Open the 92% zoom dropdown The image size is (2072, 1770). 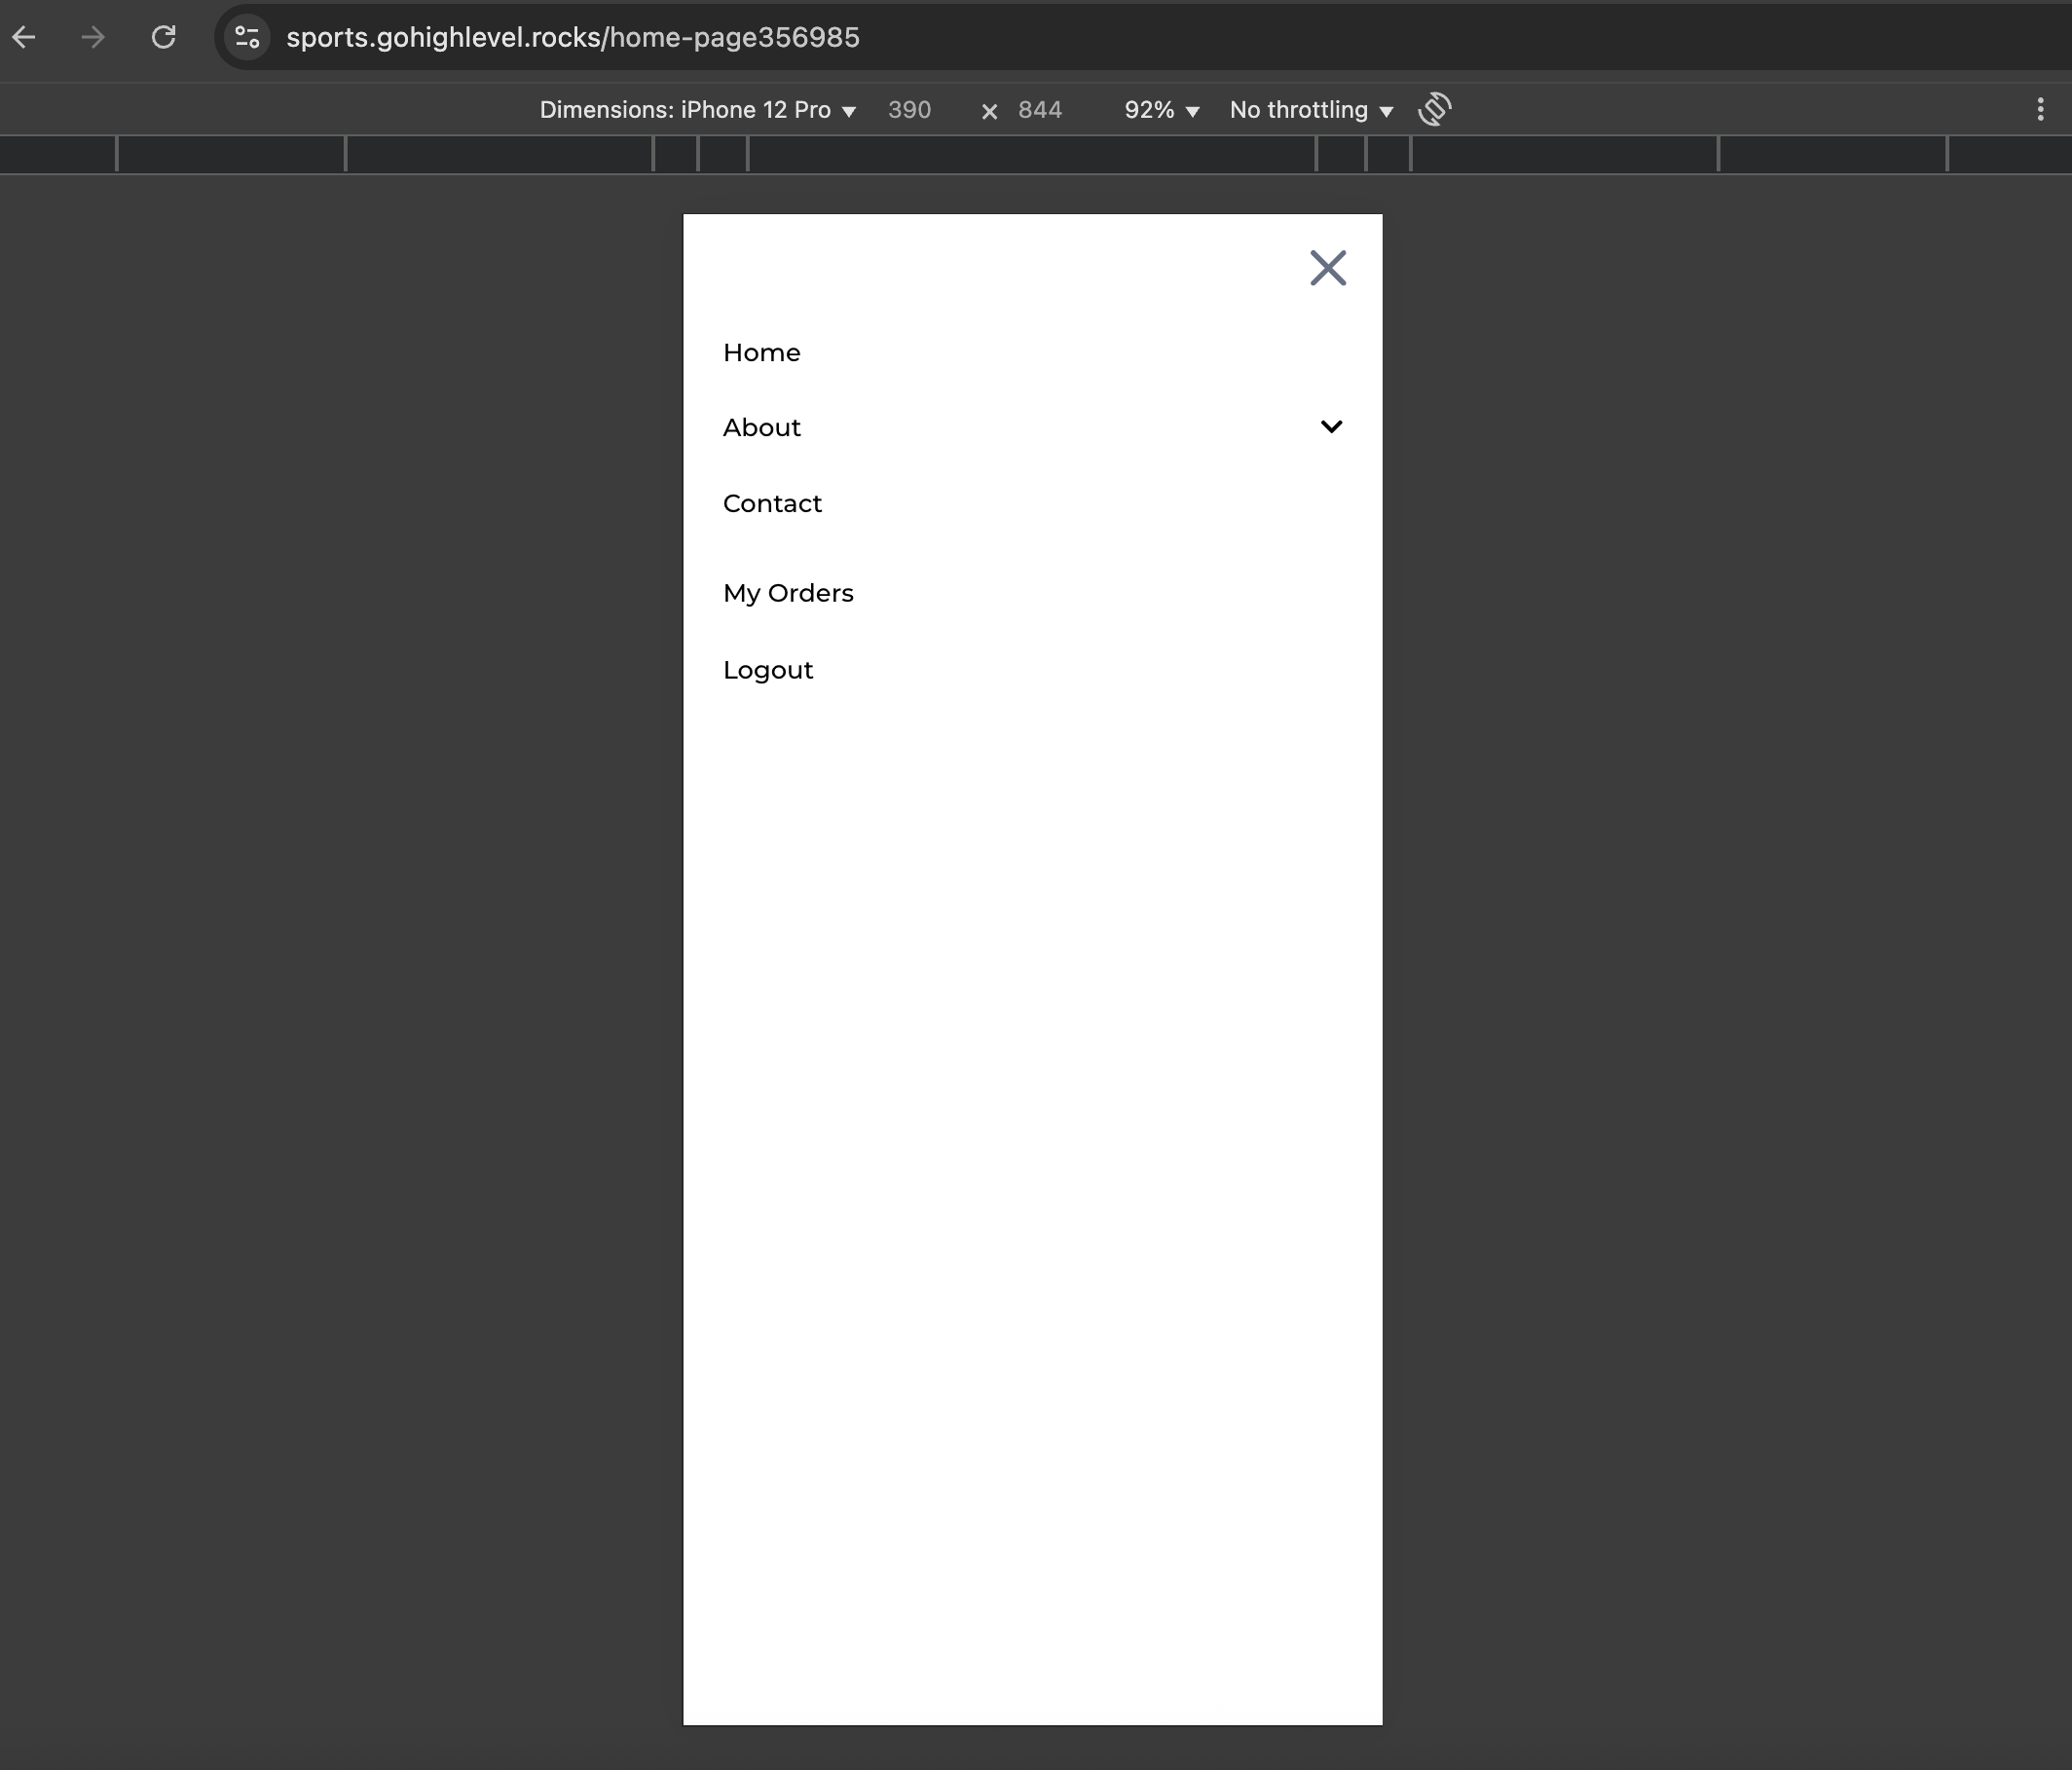click(1160, 110)
